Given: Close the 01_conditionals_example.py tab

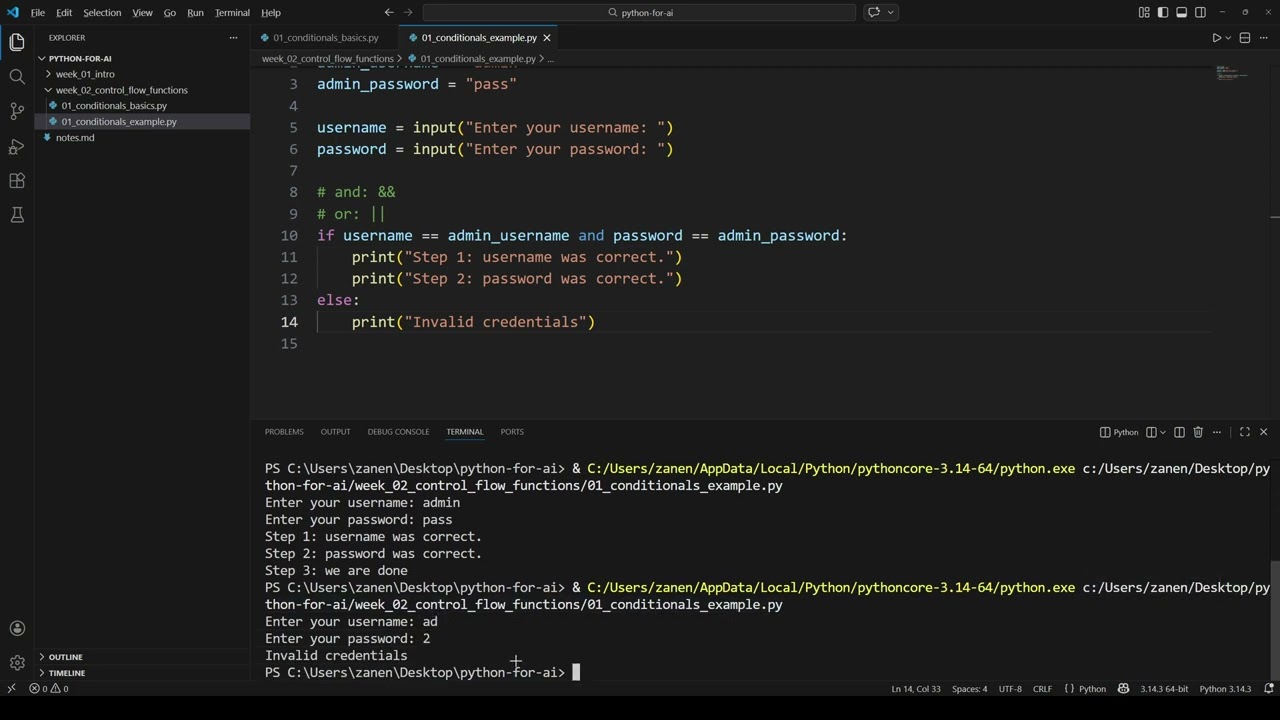Looking at the screenshot, I should (x=547, y=38).
